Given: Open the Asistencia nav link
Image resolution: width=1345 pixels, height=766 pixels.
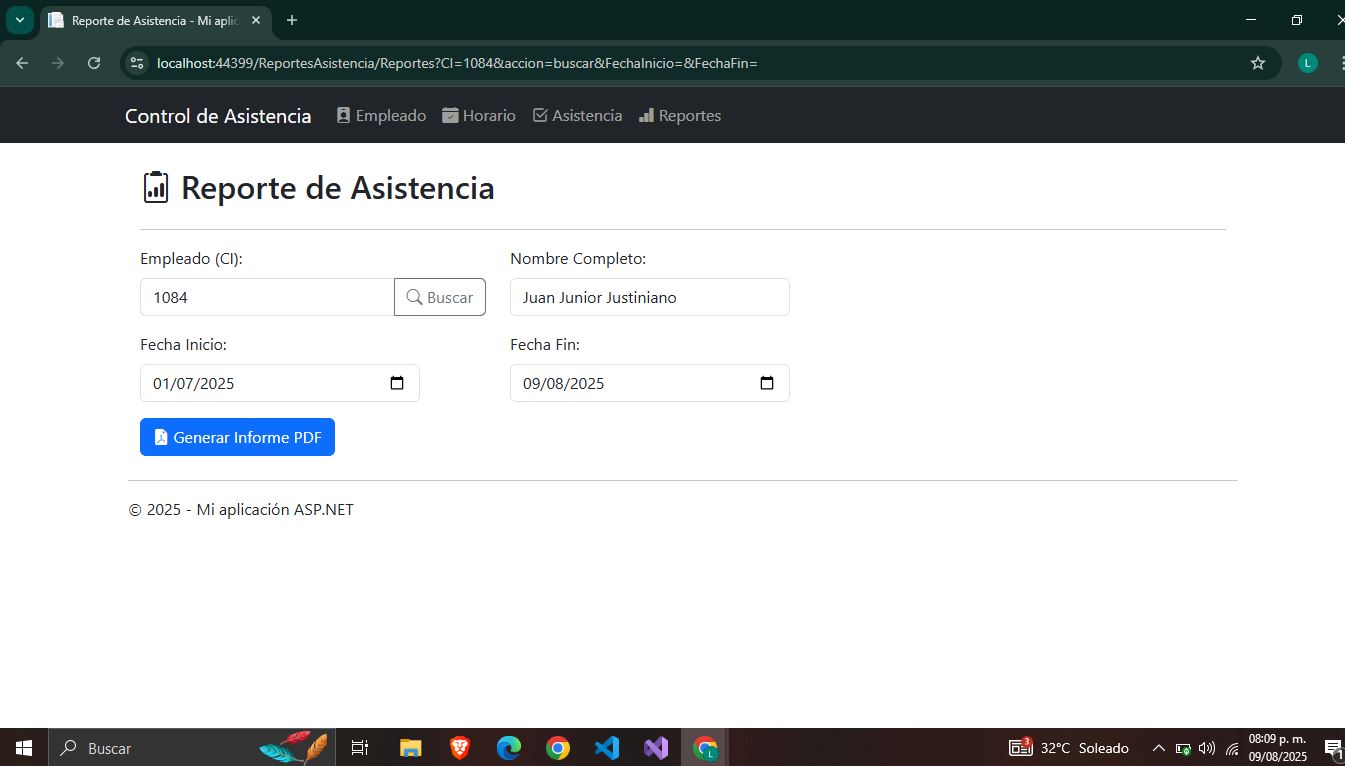Looking at the screenshot, I should click(577, 116).
